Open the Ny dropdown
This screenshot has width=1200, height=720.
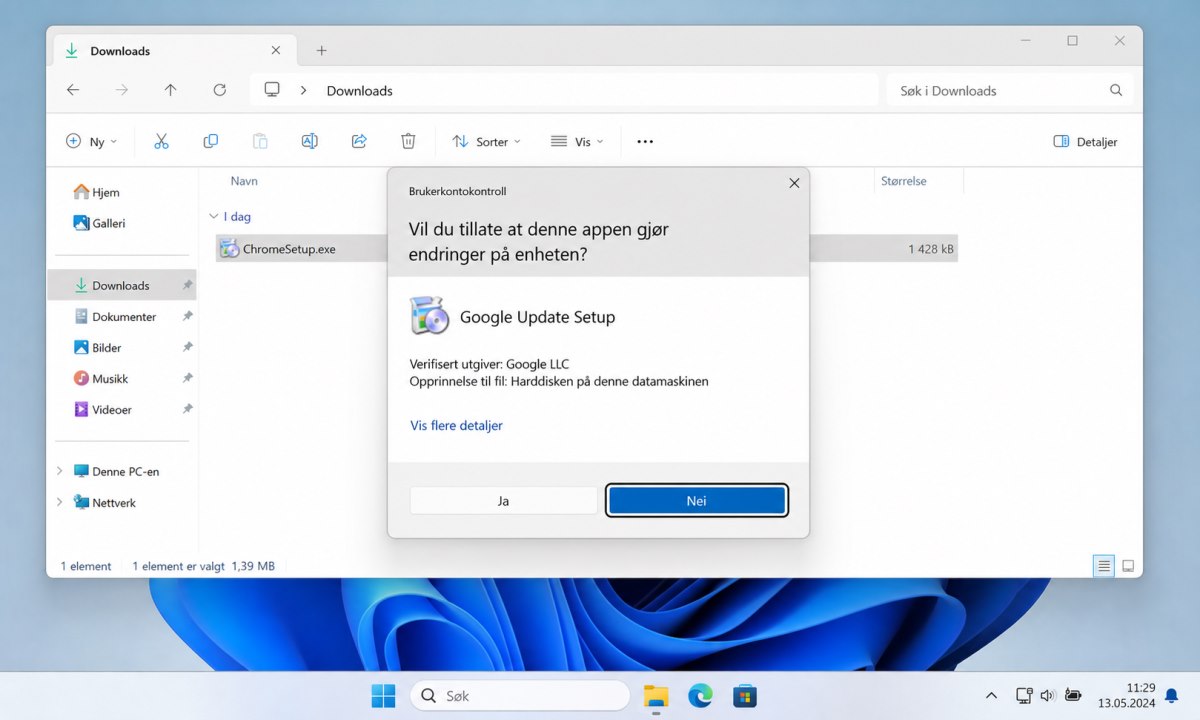91,142
